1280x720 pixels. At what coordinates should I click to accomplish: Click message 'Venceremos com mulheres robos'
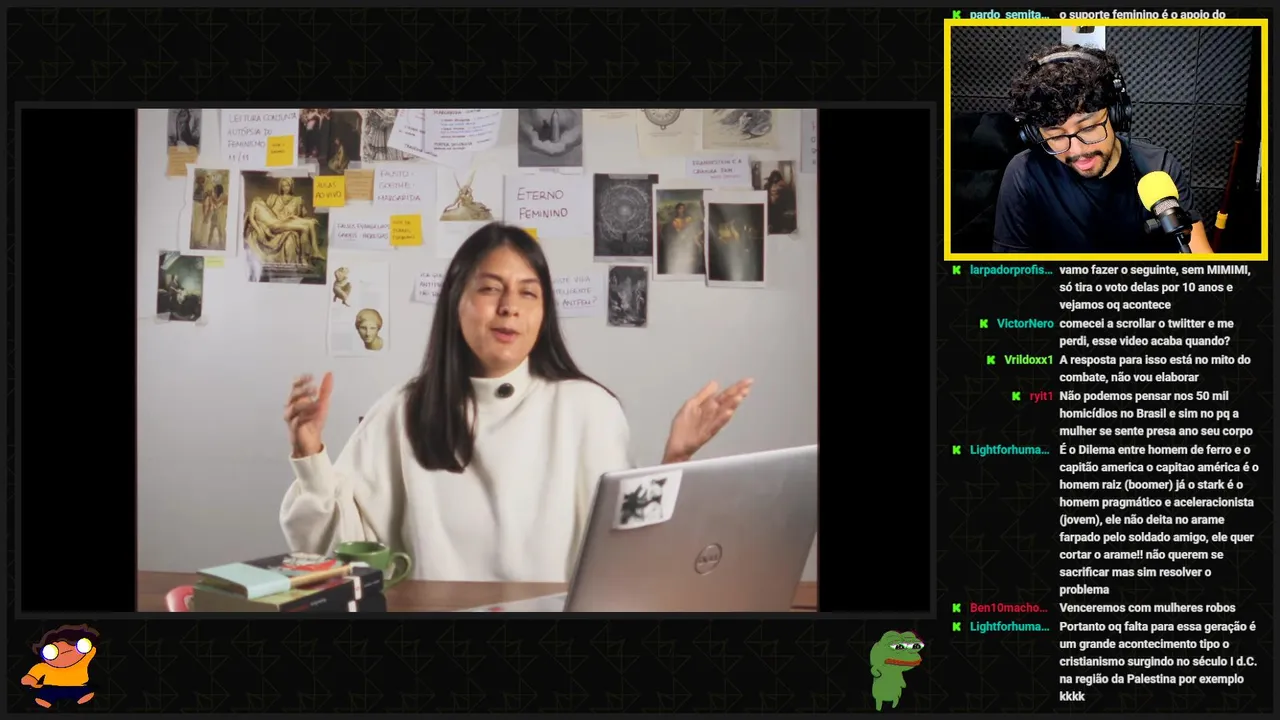coord(1147,608)
